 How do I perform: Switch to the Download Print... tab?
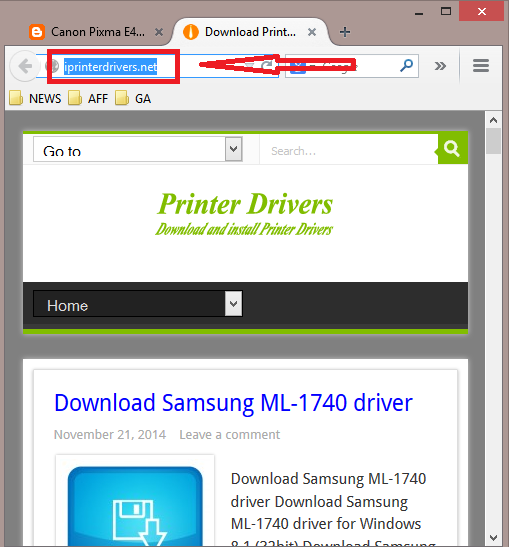[x=250, y=32]
